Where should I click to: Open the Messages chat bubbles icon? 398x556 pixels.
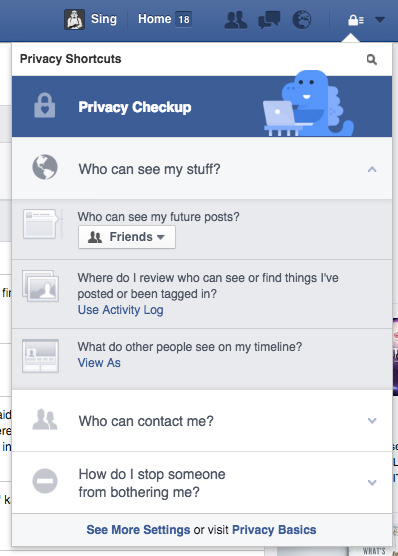coord(269,20)
